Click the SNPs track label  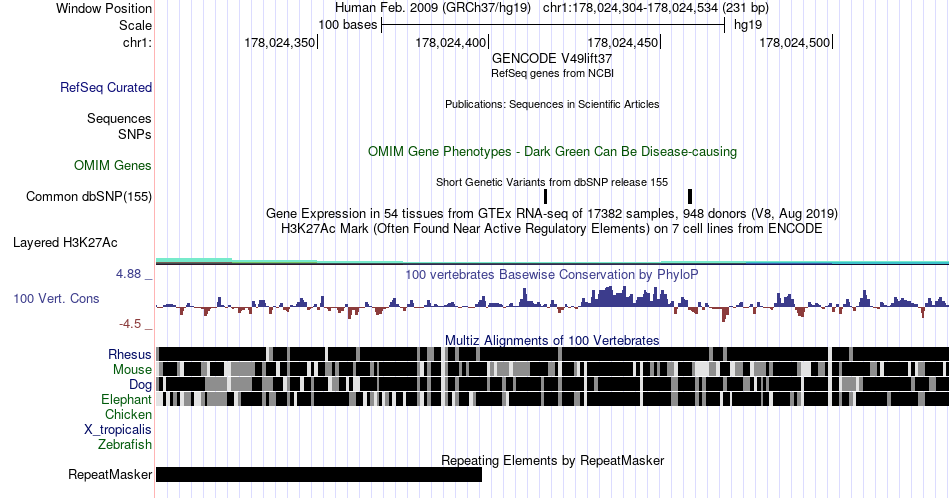point(135,134)
